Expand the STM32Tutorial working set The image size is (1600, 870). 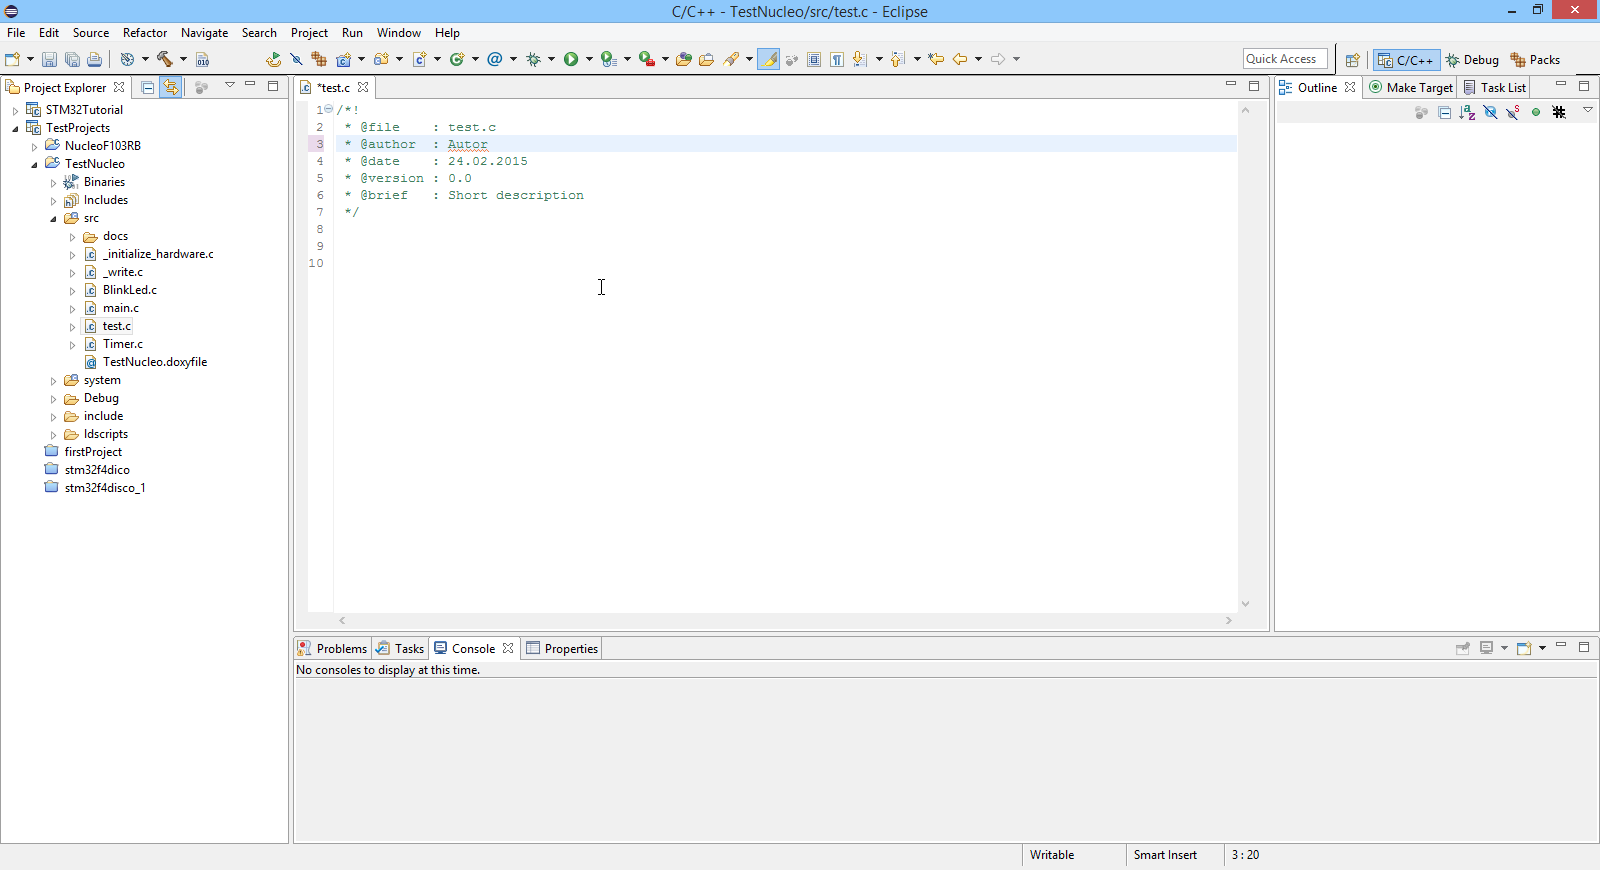click(x=15, y=110)
